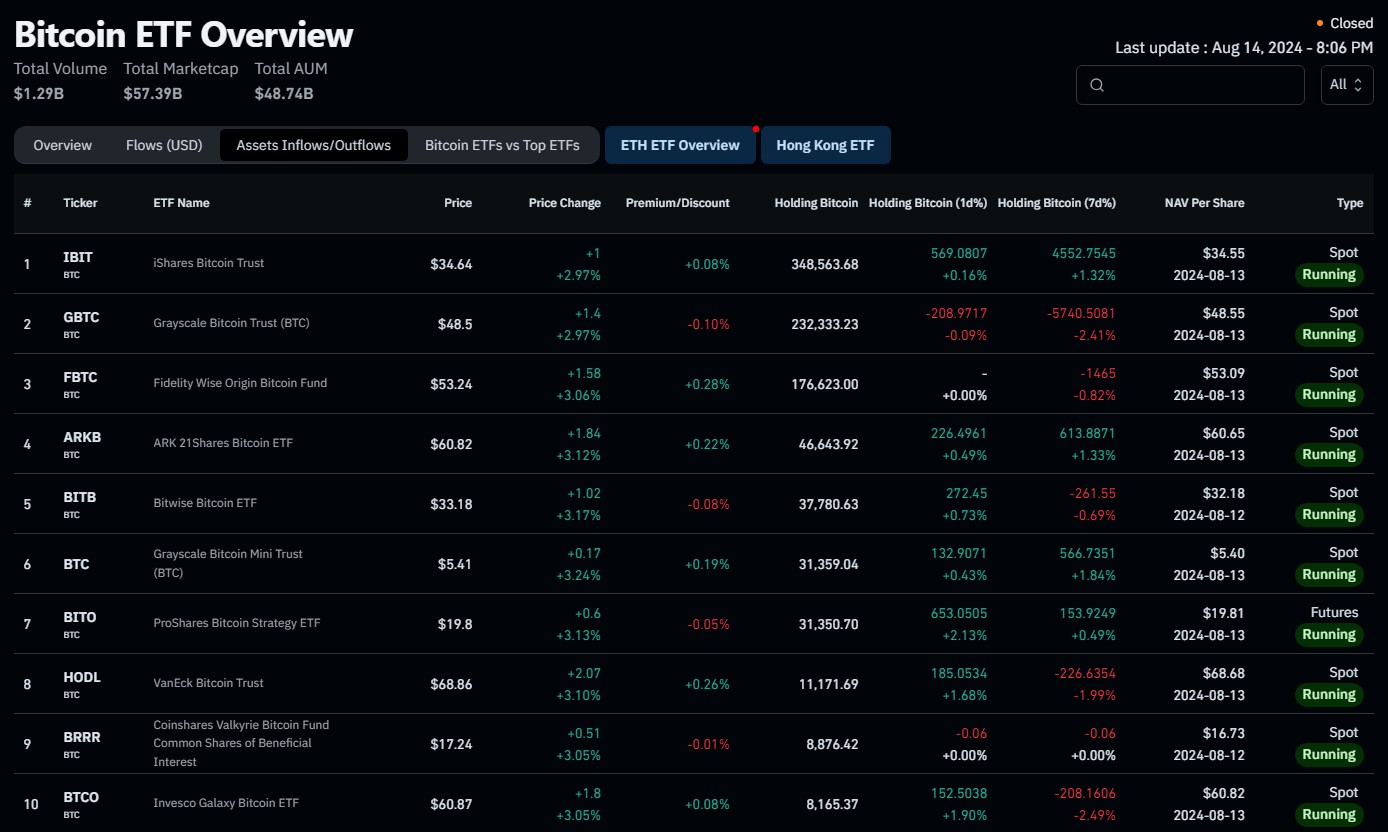Select Assets Inflows/Outflows tab
Image resolution: width=1388 pixels, height=832 pixels.
tap(314, 145)
